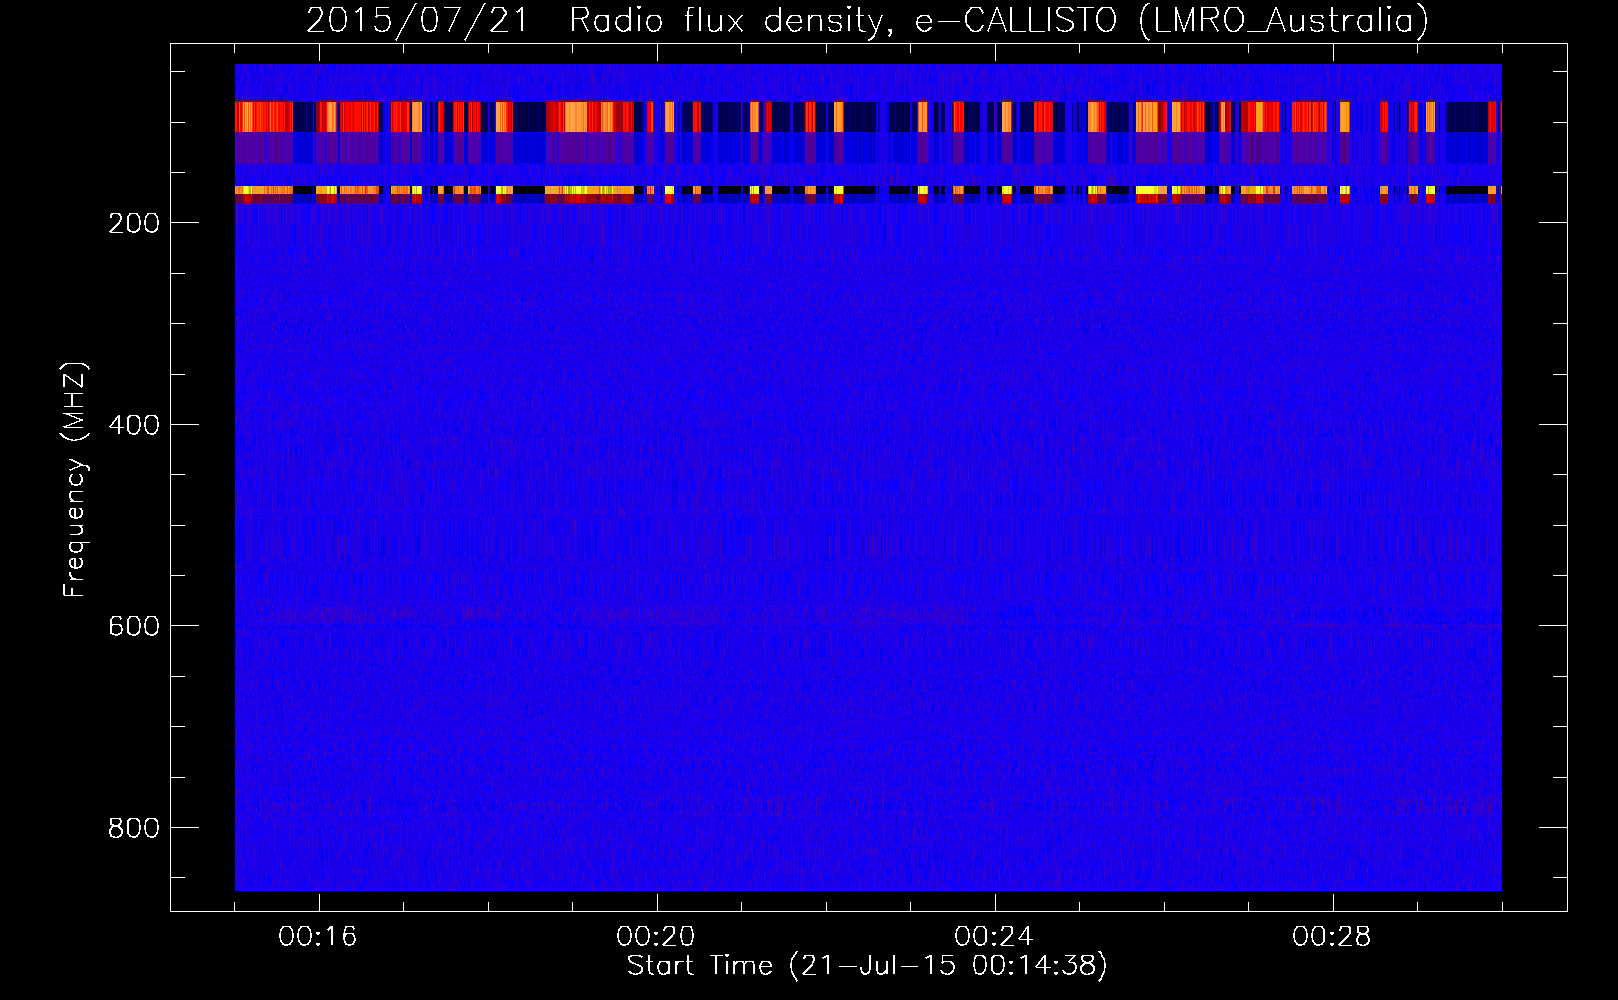
Task: Click the 00:16 time tick label
Action: (318, 937)
